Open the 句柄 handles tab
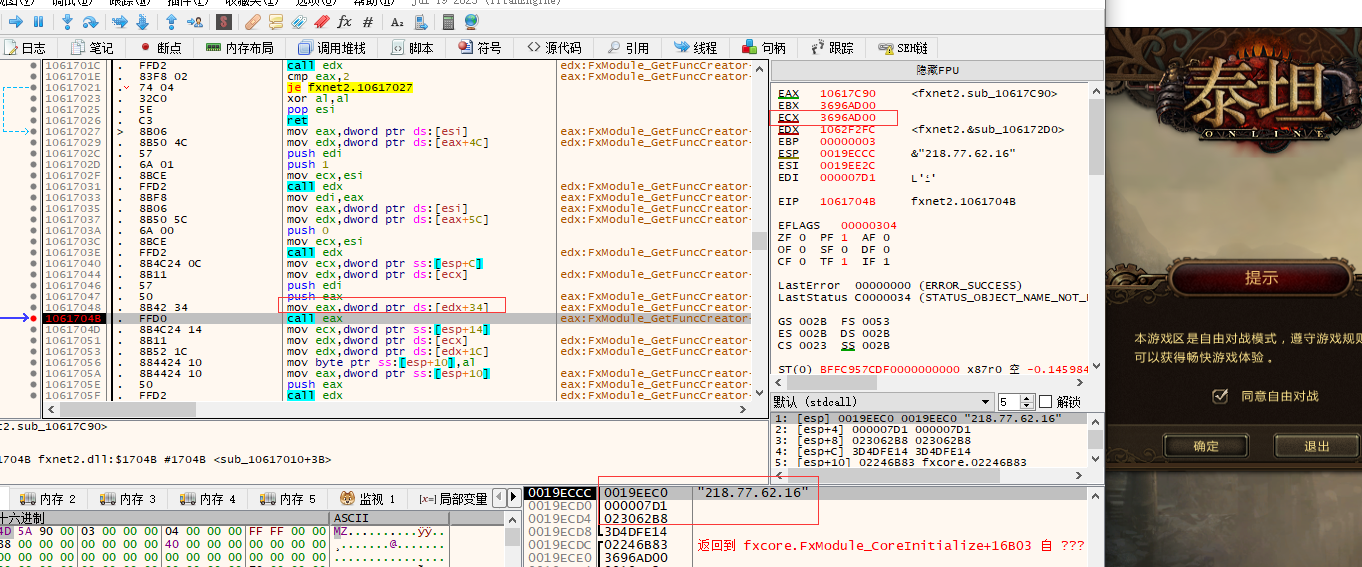 [764, 48]
